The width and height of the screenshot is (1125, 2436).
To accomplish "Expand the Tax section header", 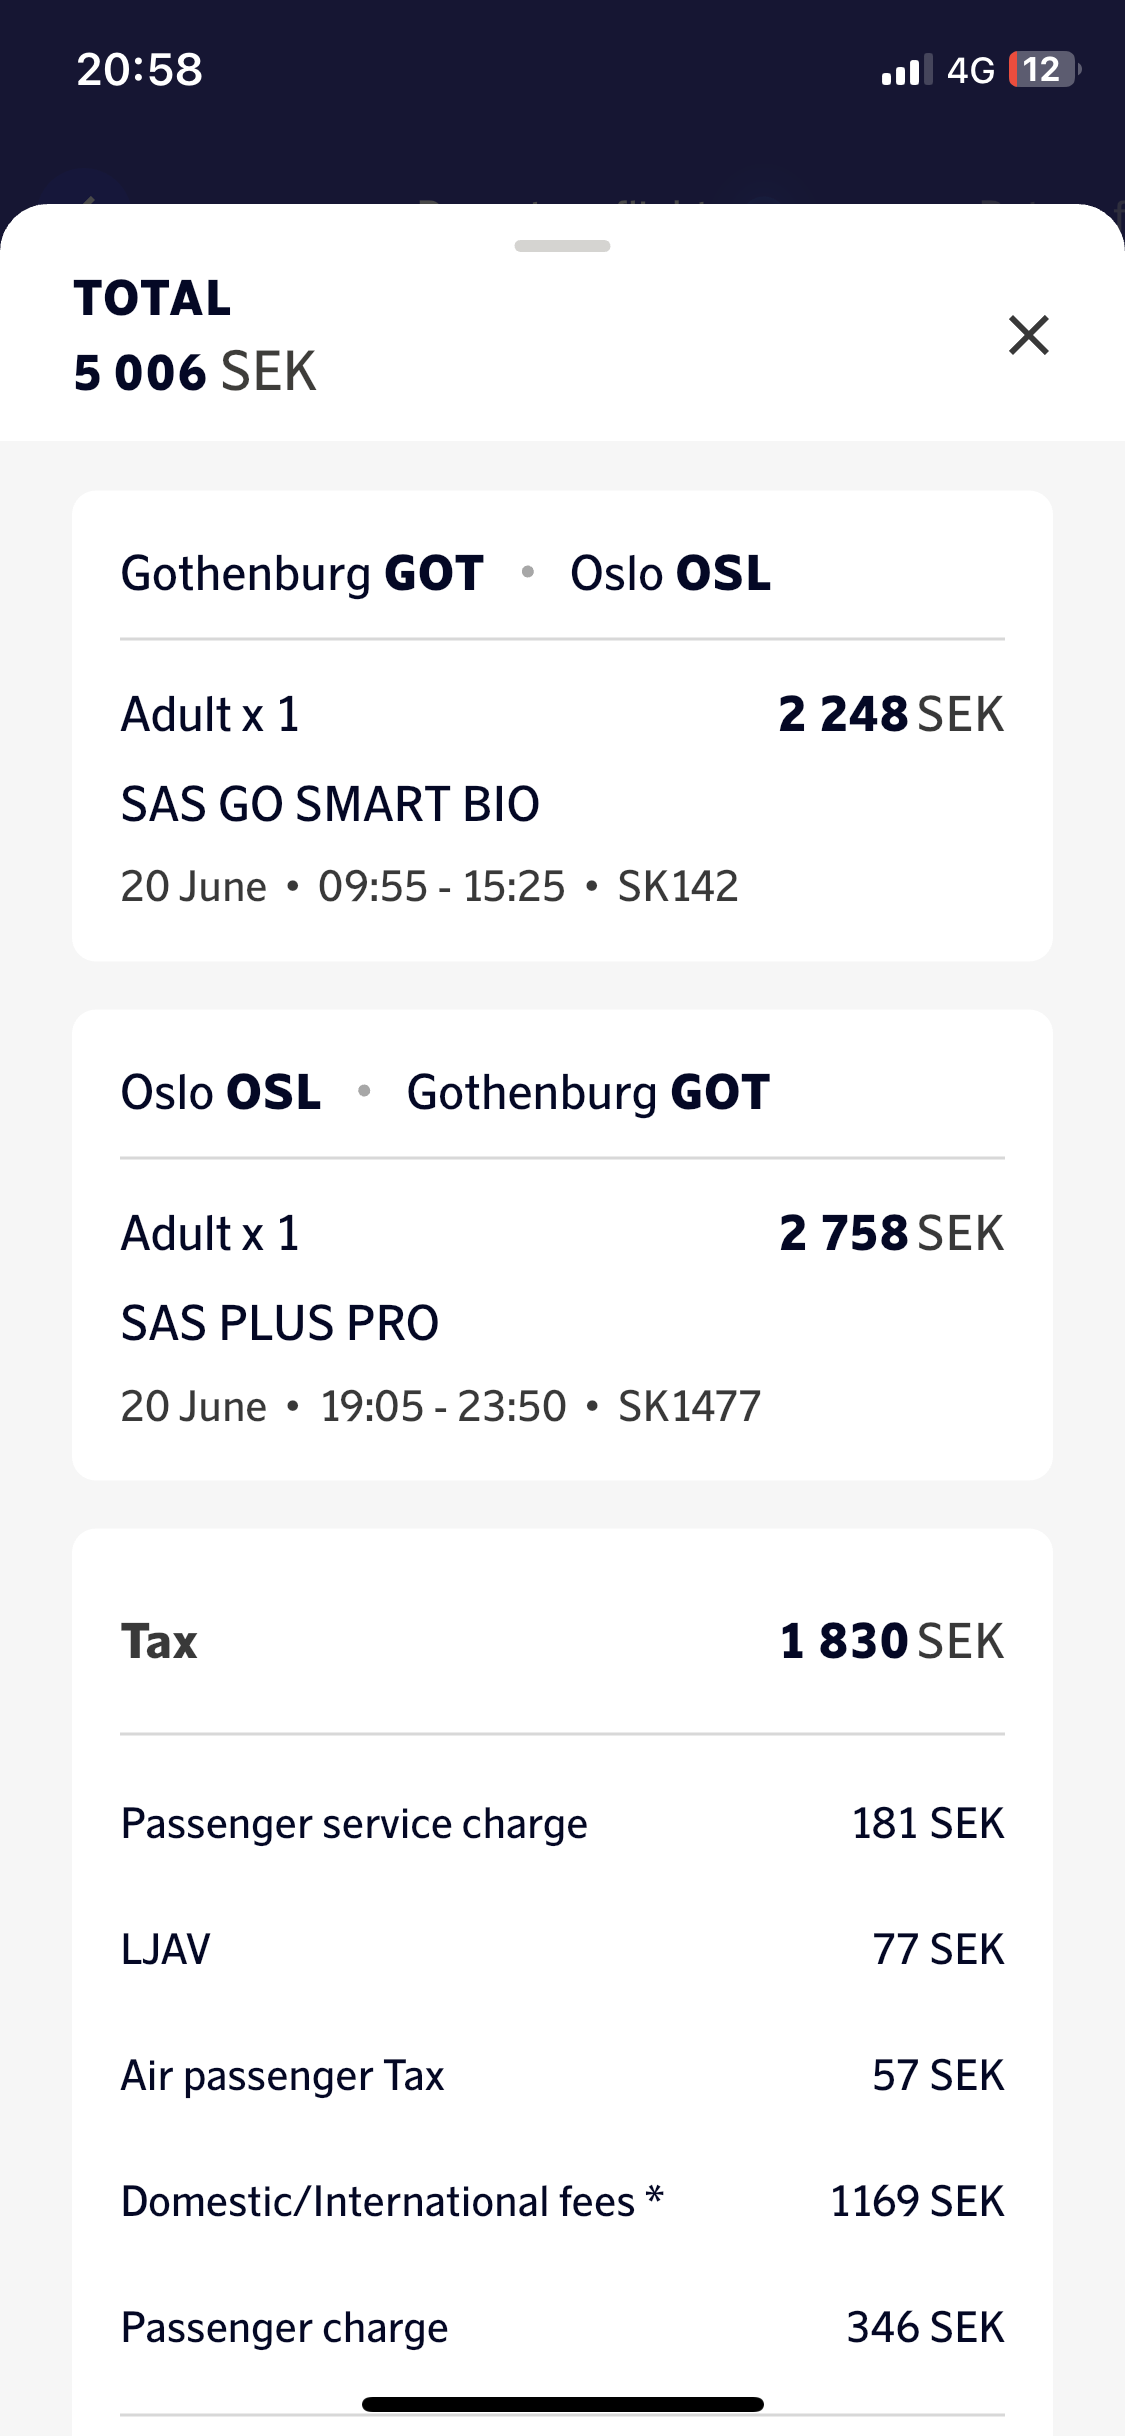I will point(160,1642).
